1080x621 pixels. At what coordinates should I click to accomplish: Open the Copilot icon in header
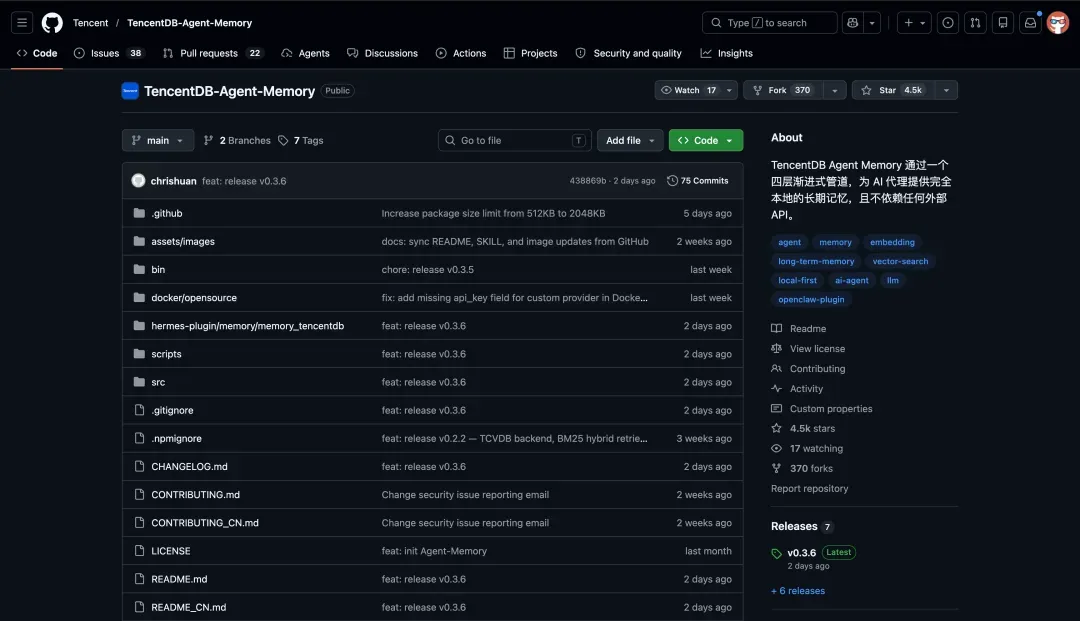point(853,23)
